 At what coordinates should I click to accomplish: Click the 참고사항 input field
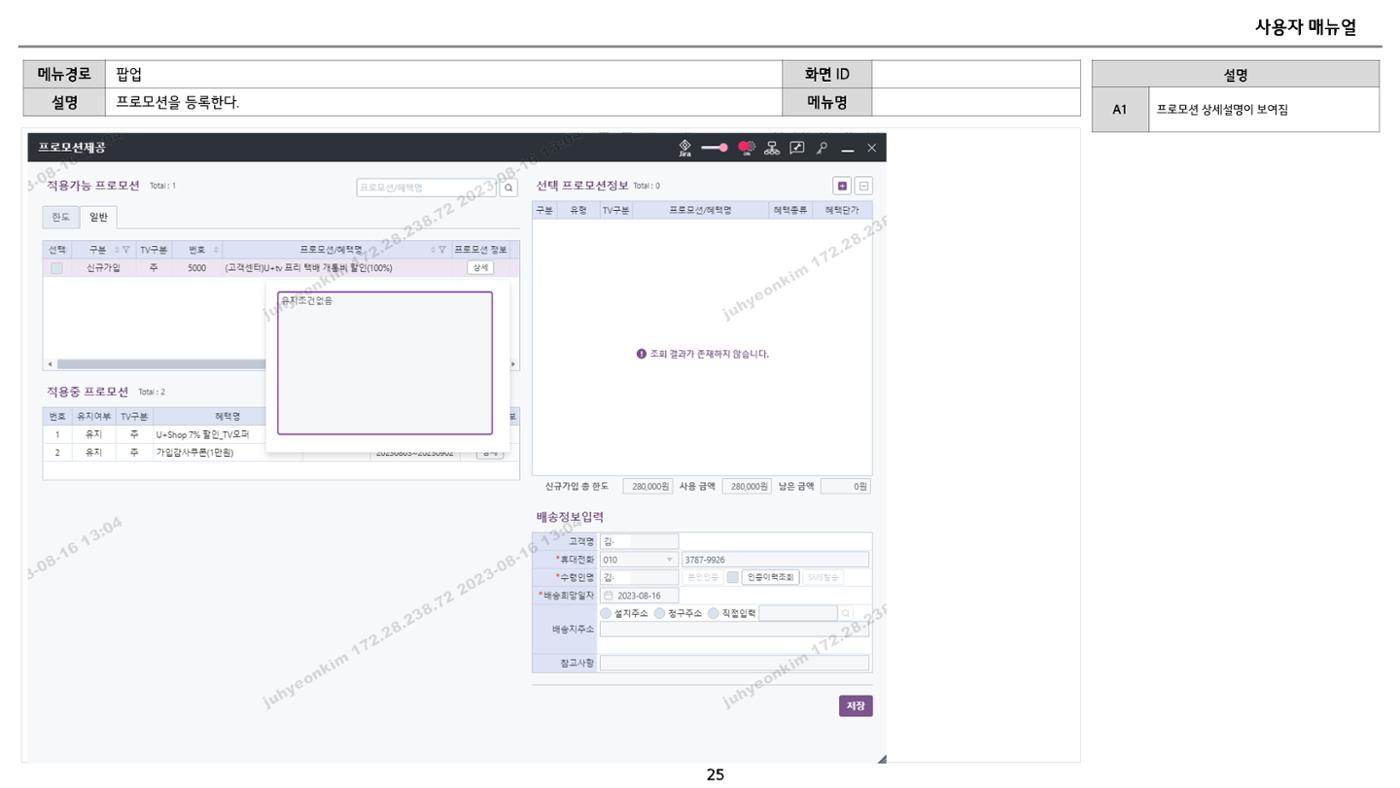pos(734,662)
